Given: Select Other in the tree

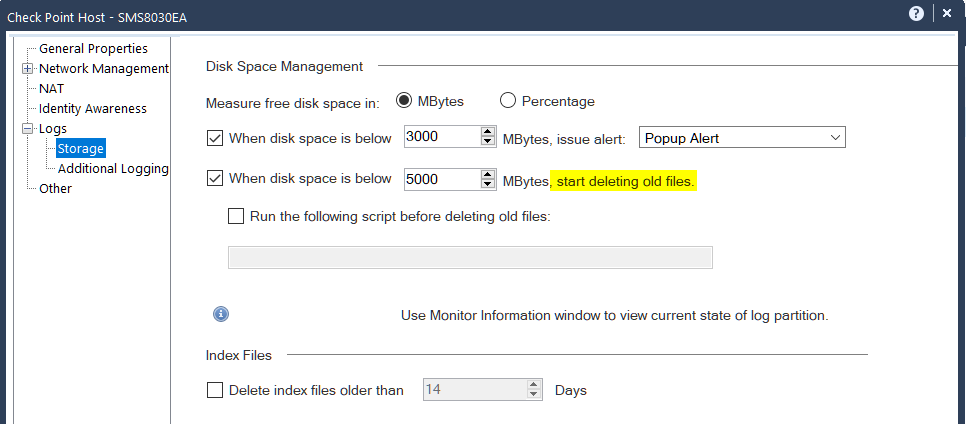Looking at the screenshot, I should coord(55,189).
